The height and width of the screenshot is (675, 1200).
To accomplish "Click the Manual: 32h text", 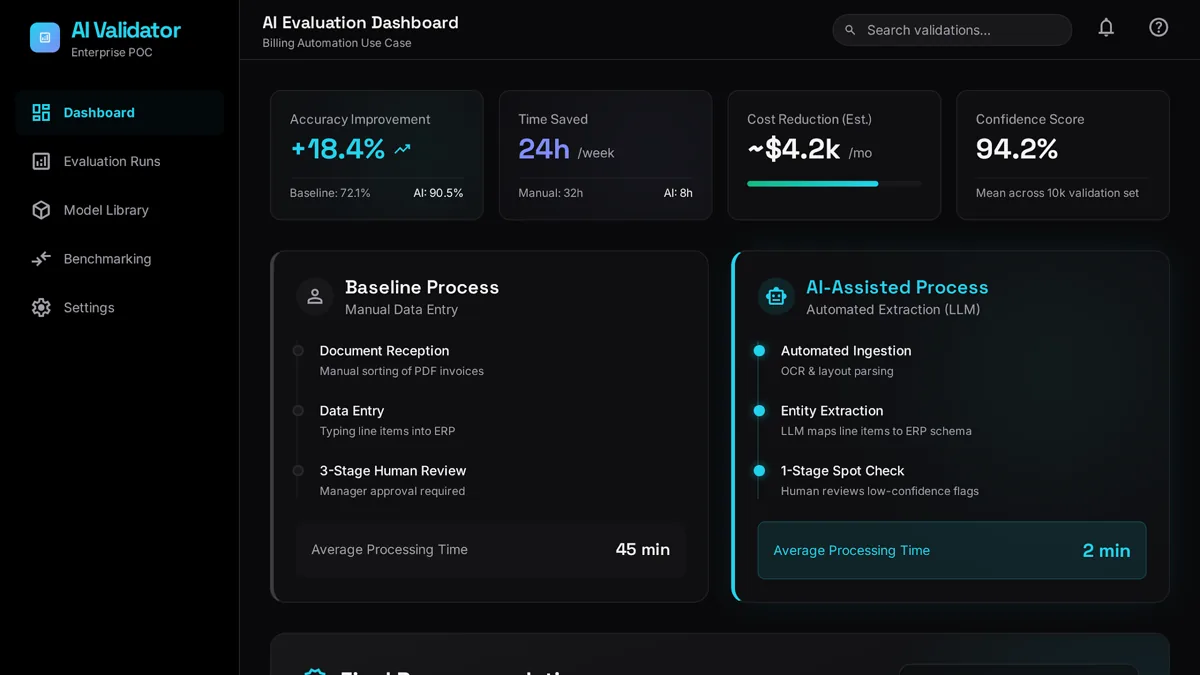I will [550, 193].
